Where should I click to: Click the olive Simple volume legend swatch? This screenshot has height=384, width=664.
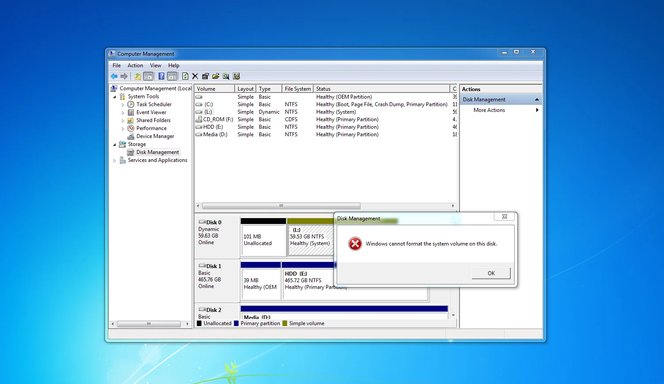[x=285, y=323]
